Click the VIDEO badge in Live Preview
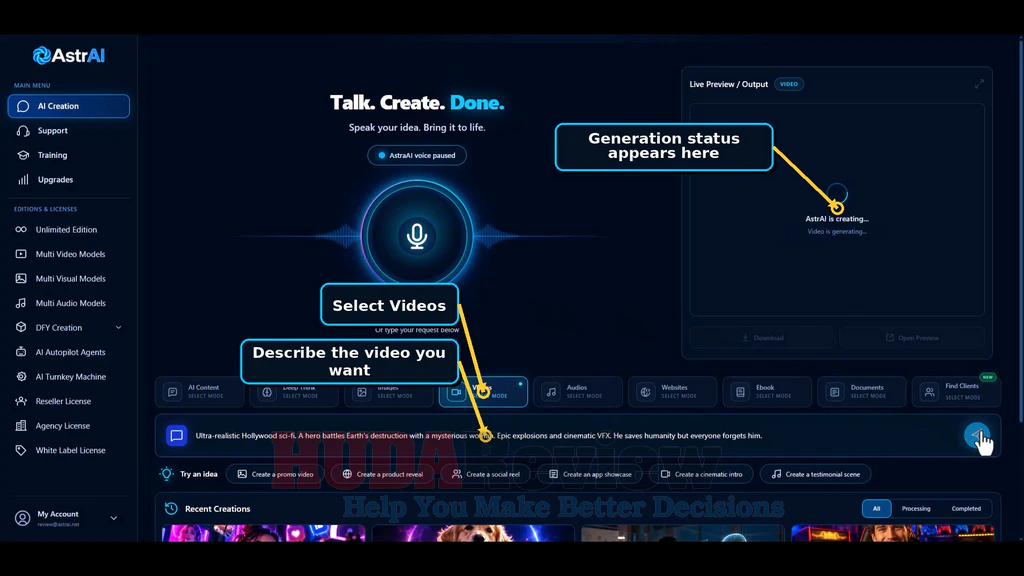1024x576 pixels. point(789,84)
